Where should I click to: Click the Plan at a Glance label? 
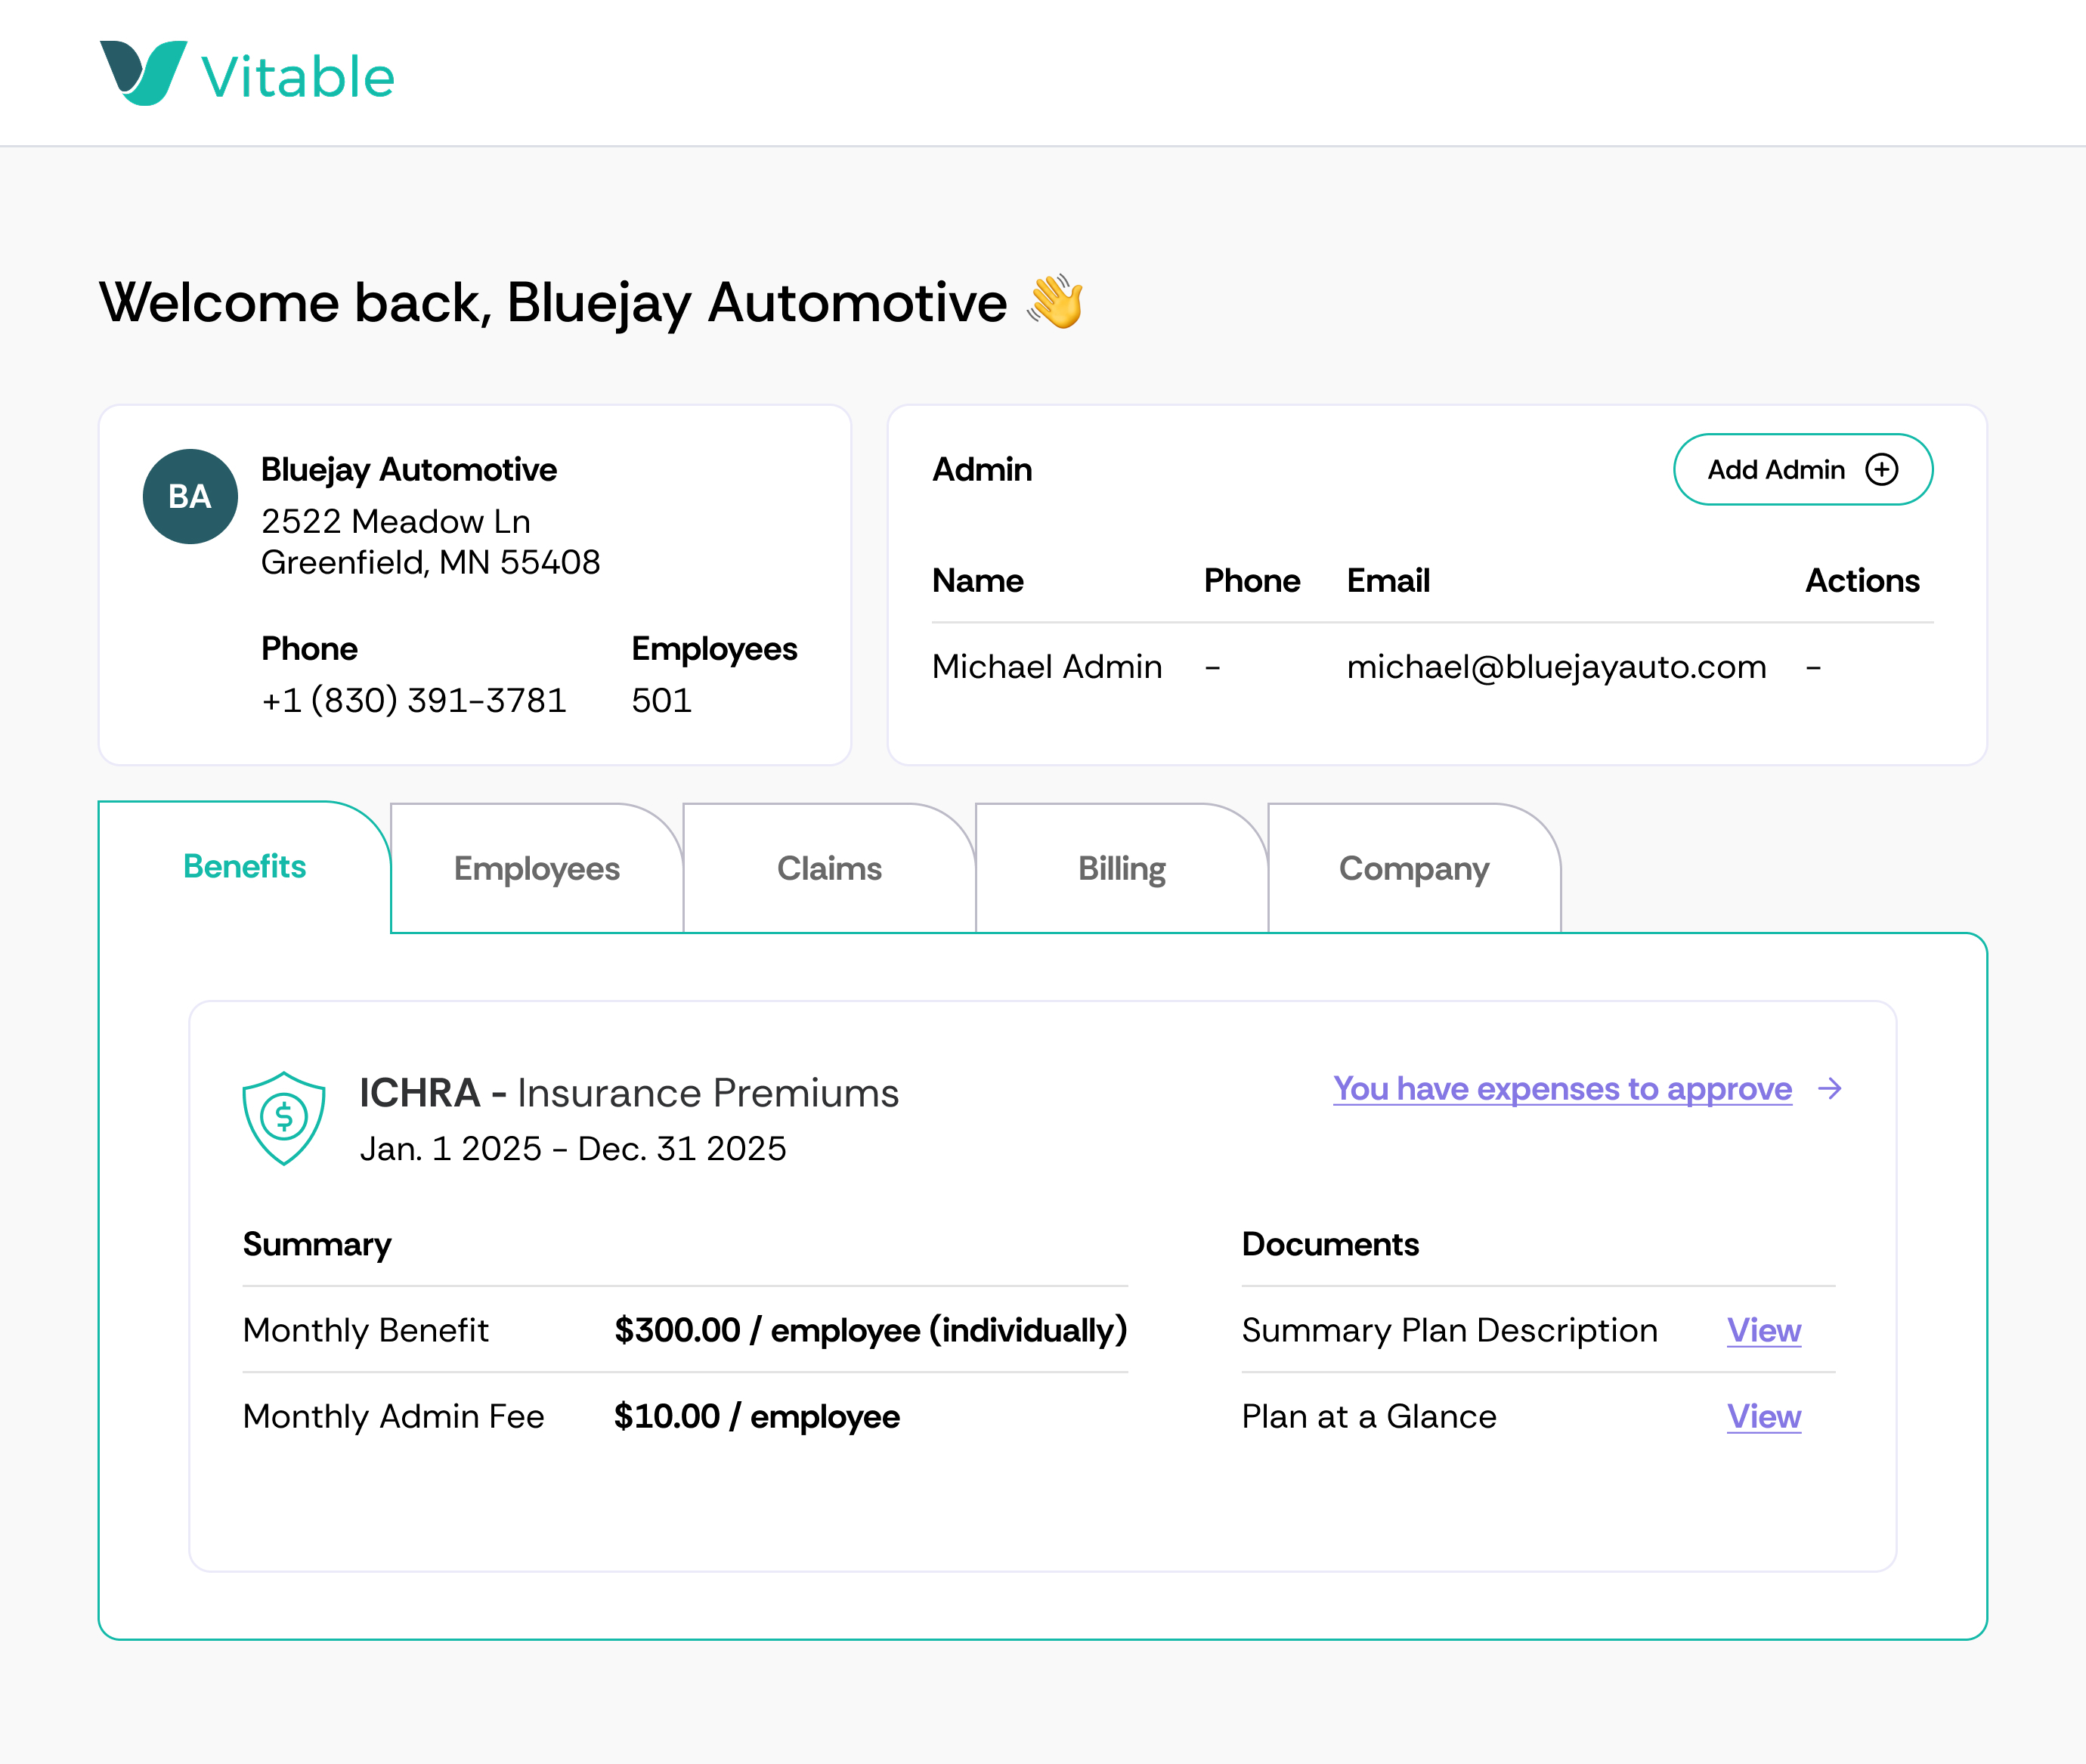pyautogui.click(x=1369, y=1416)
